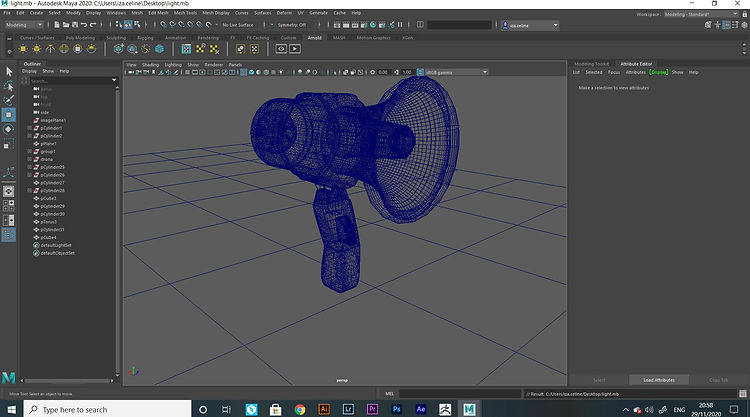The height and width of the screenshot is (417, 750).
Task: Switch to Poly Modeling shelf tab
Action: (x=80, y=38)
